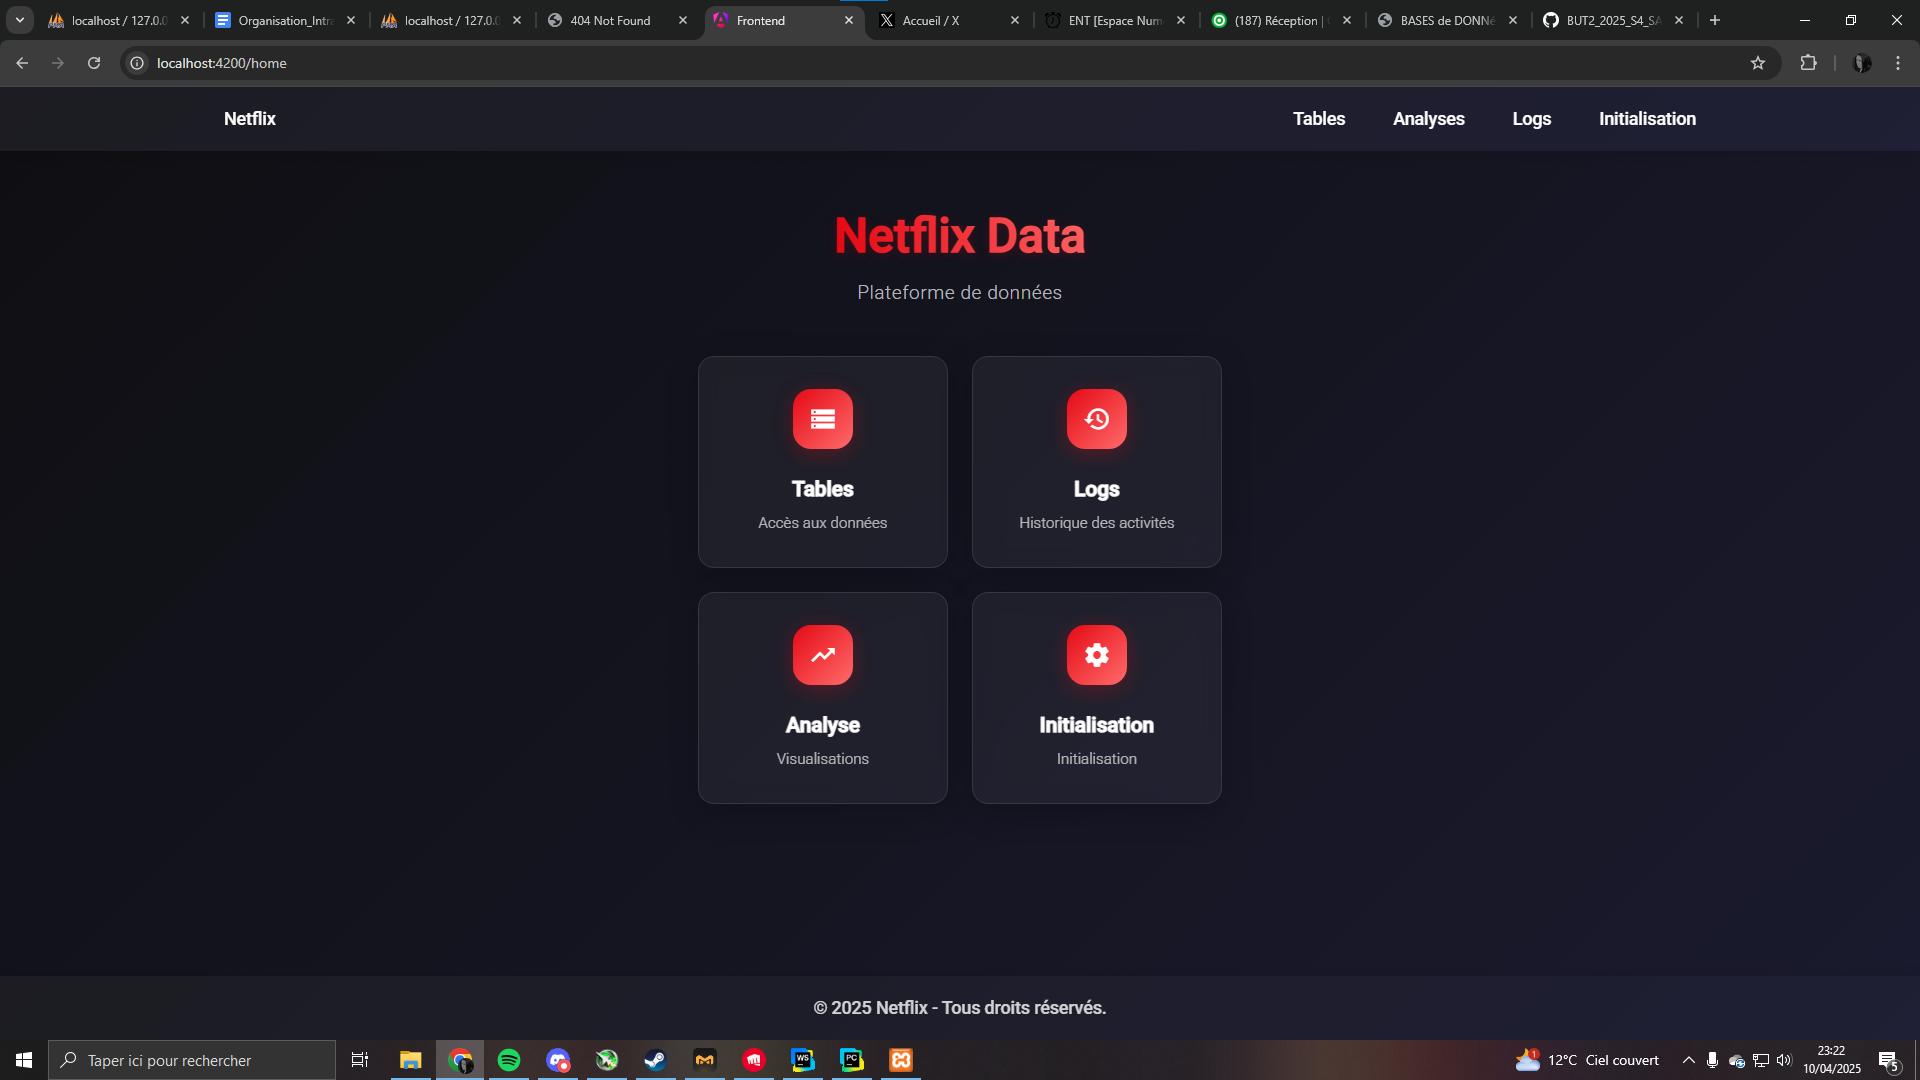
Task: Show hidden system tray icons
Action: pos(1689,1060)
